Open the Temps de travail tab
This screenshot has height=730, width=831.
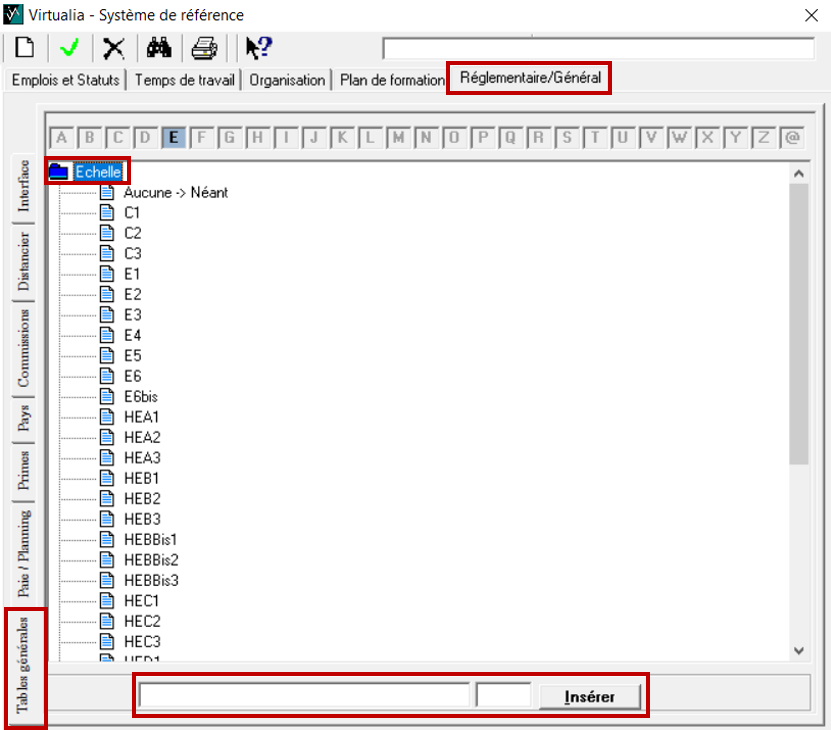[x=184, y=80]
